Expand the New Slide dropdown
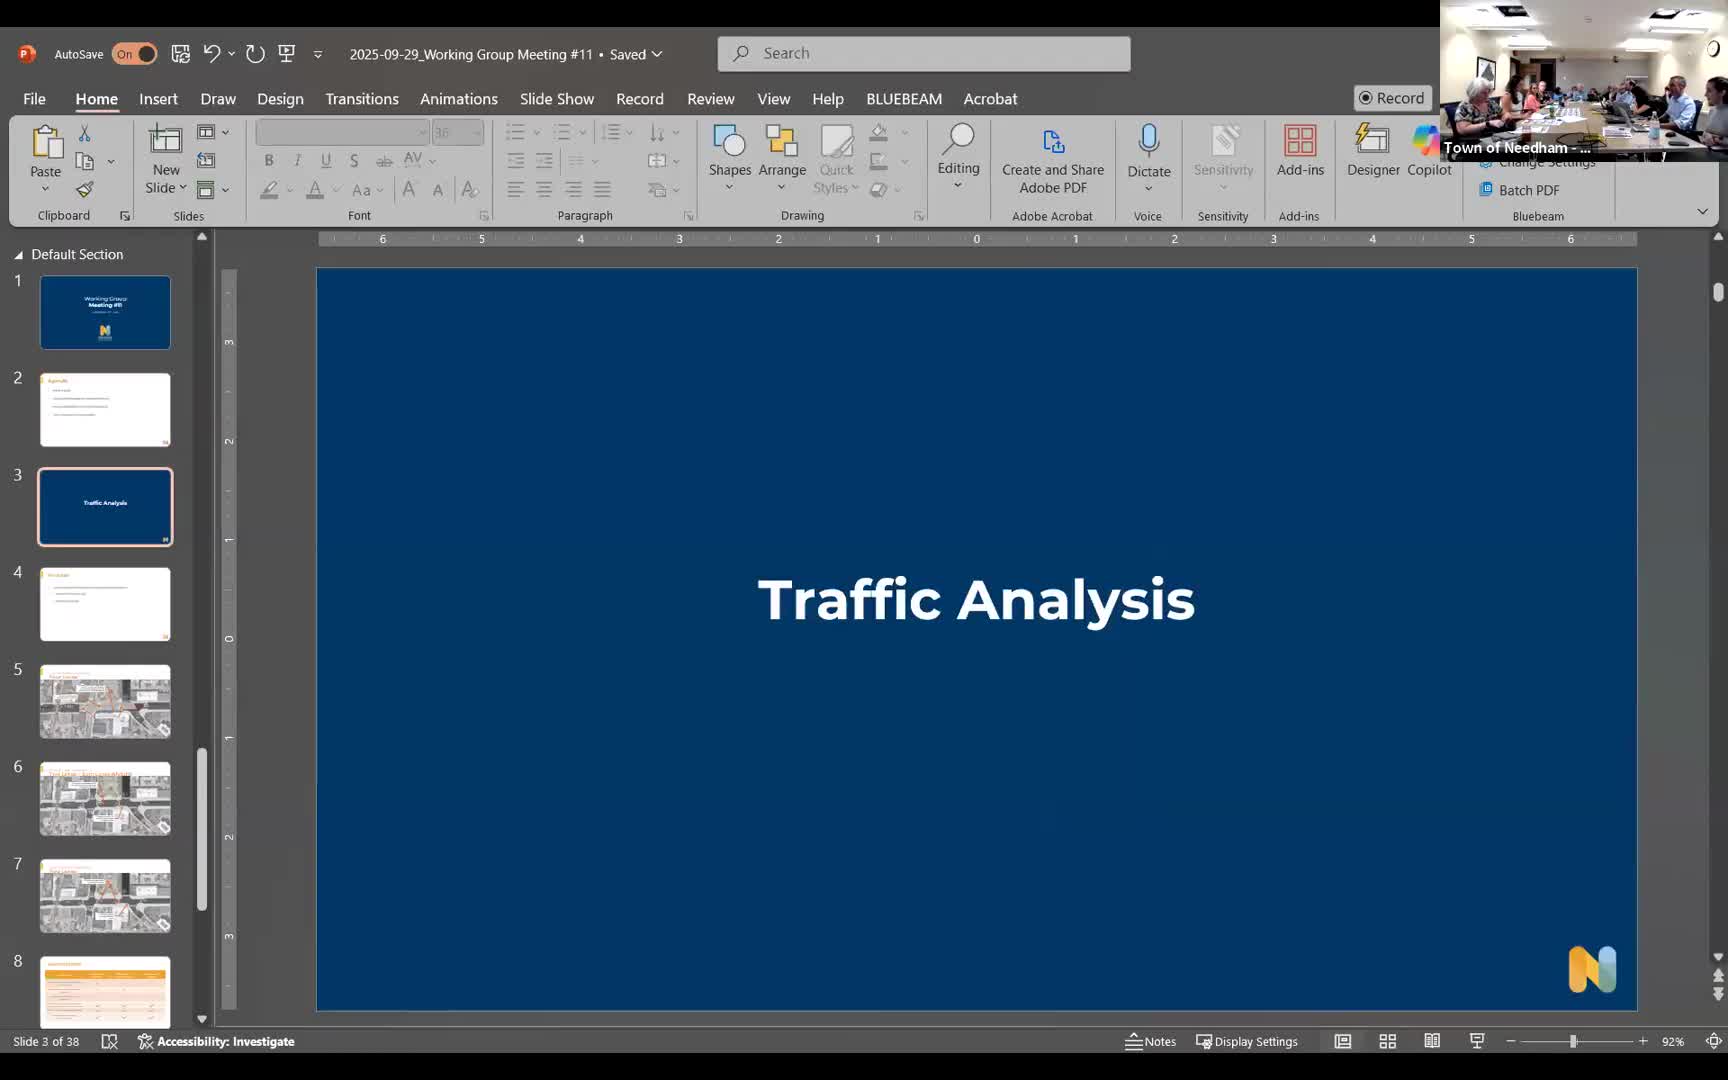 (x=166, y=188)
